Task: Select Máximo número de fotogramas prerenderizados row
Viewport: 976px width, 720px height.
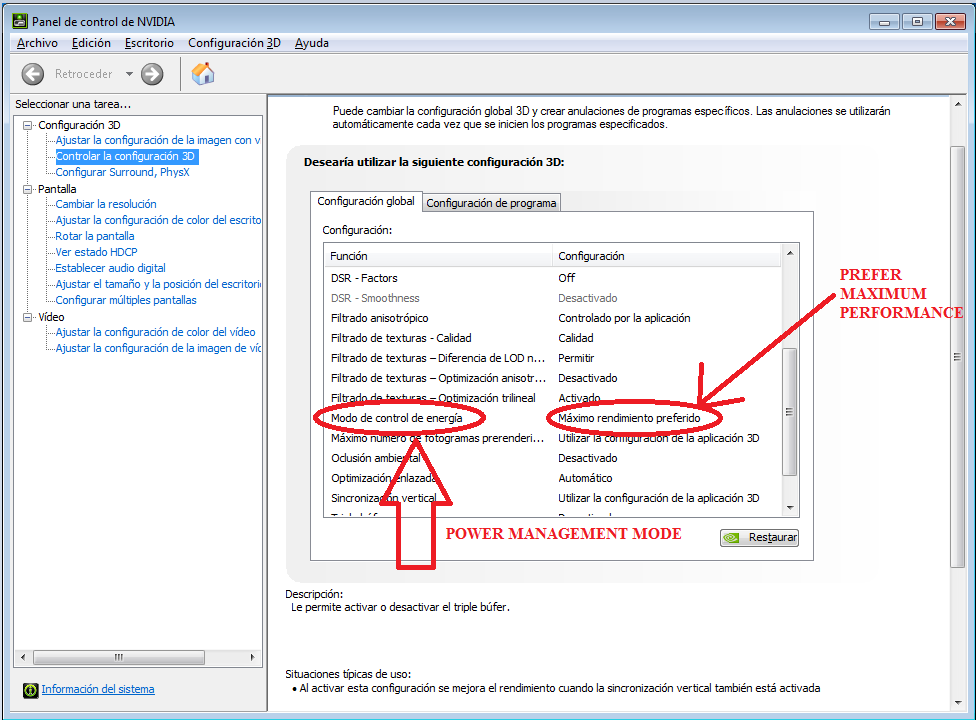Action: point(553,438)
